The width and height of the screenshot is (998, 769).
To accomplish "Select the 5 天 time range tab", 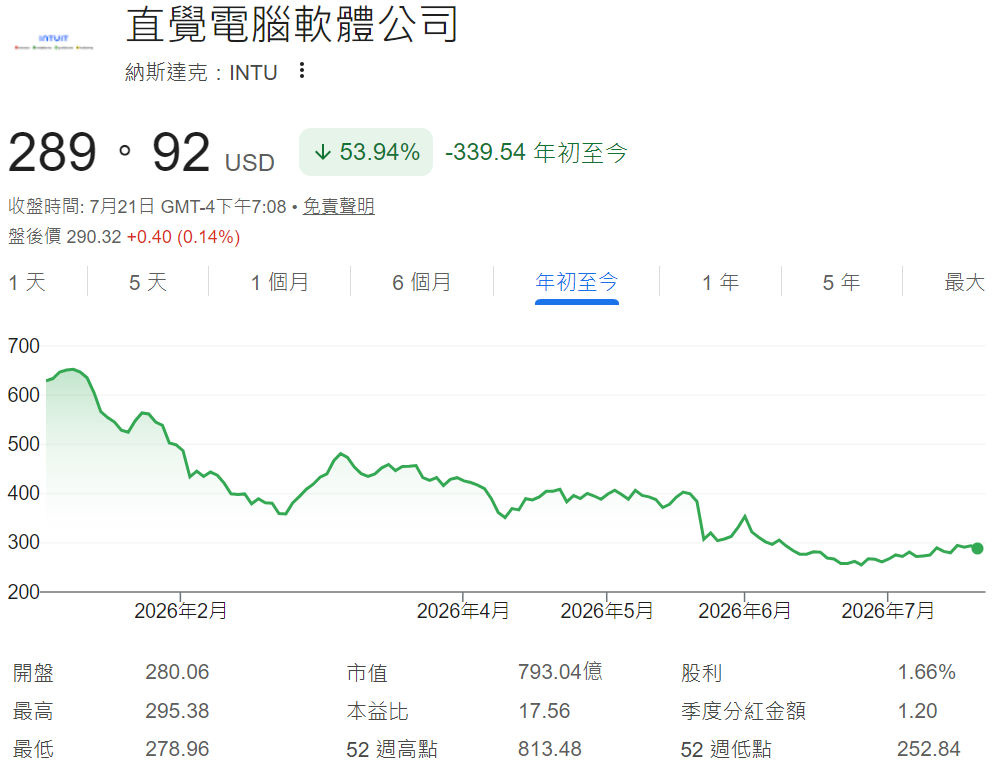I will (x=148, y=282).
